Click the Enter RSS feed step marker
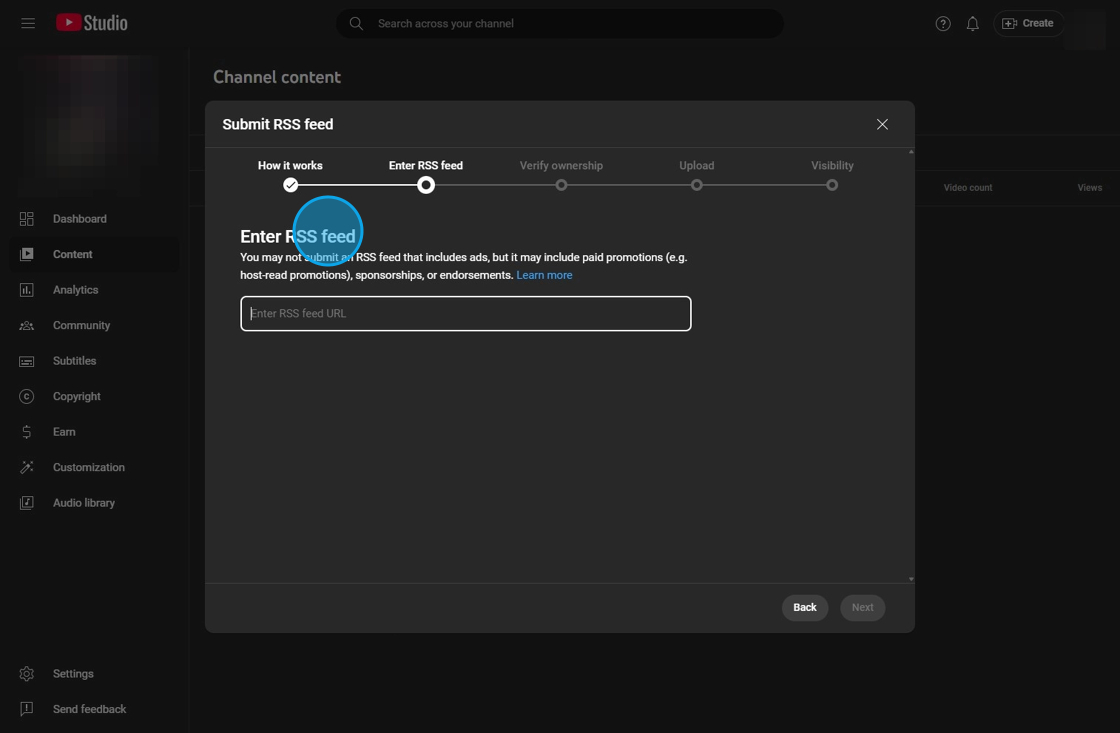This screenshot has width=1120, height=733. coord(426,185)
